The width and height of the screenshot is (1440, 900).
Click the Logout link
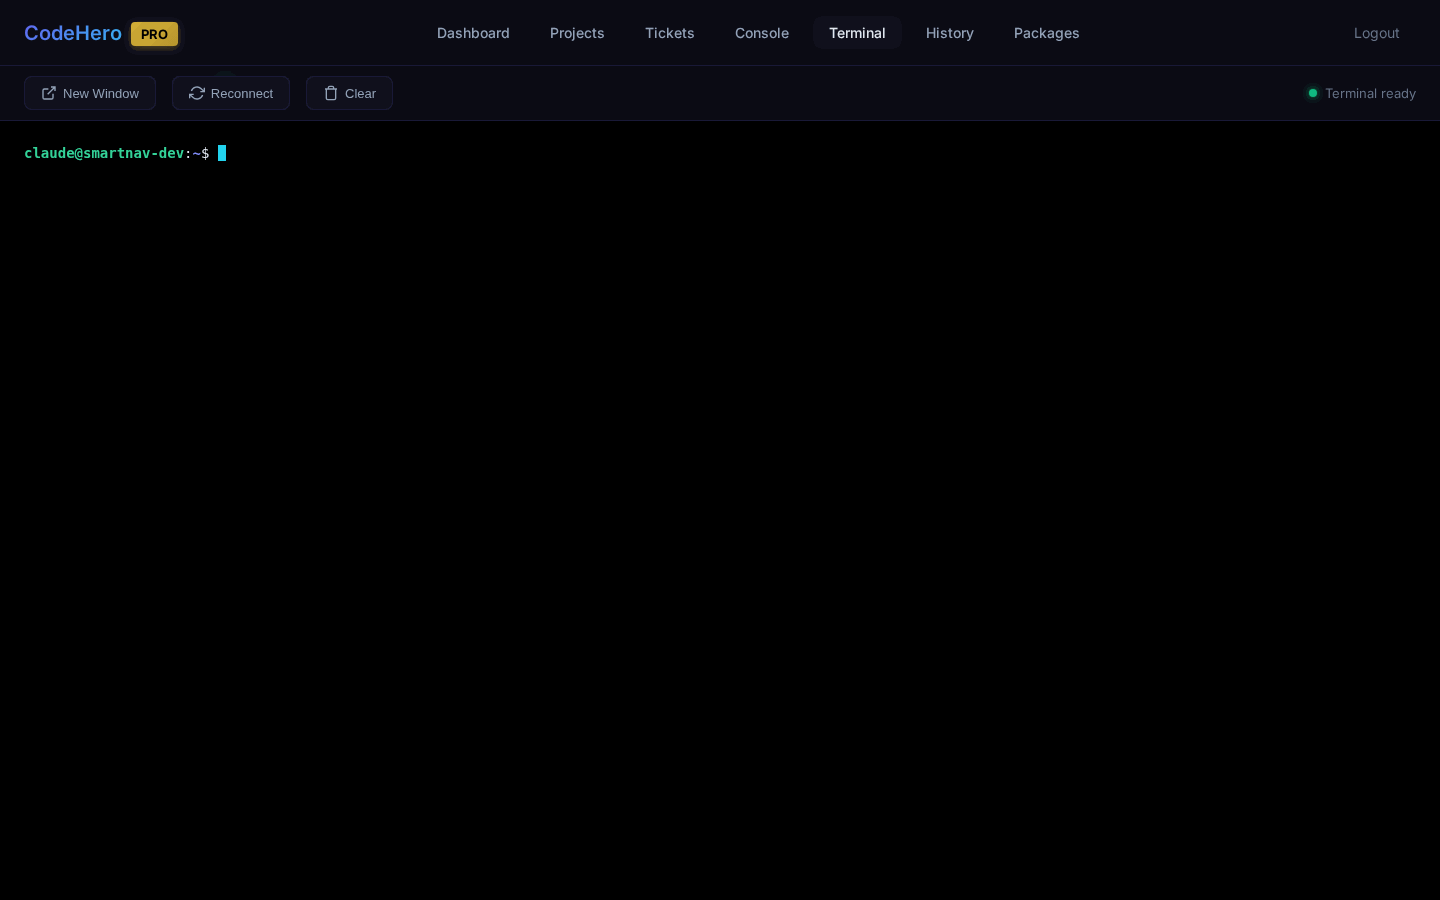(x=1377, y=33)
